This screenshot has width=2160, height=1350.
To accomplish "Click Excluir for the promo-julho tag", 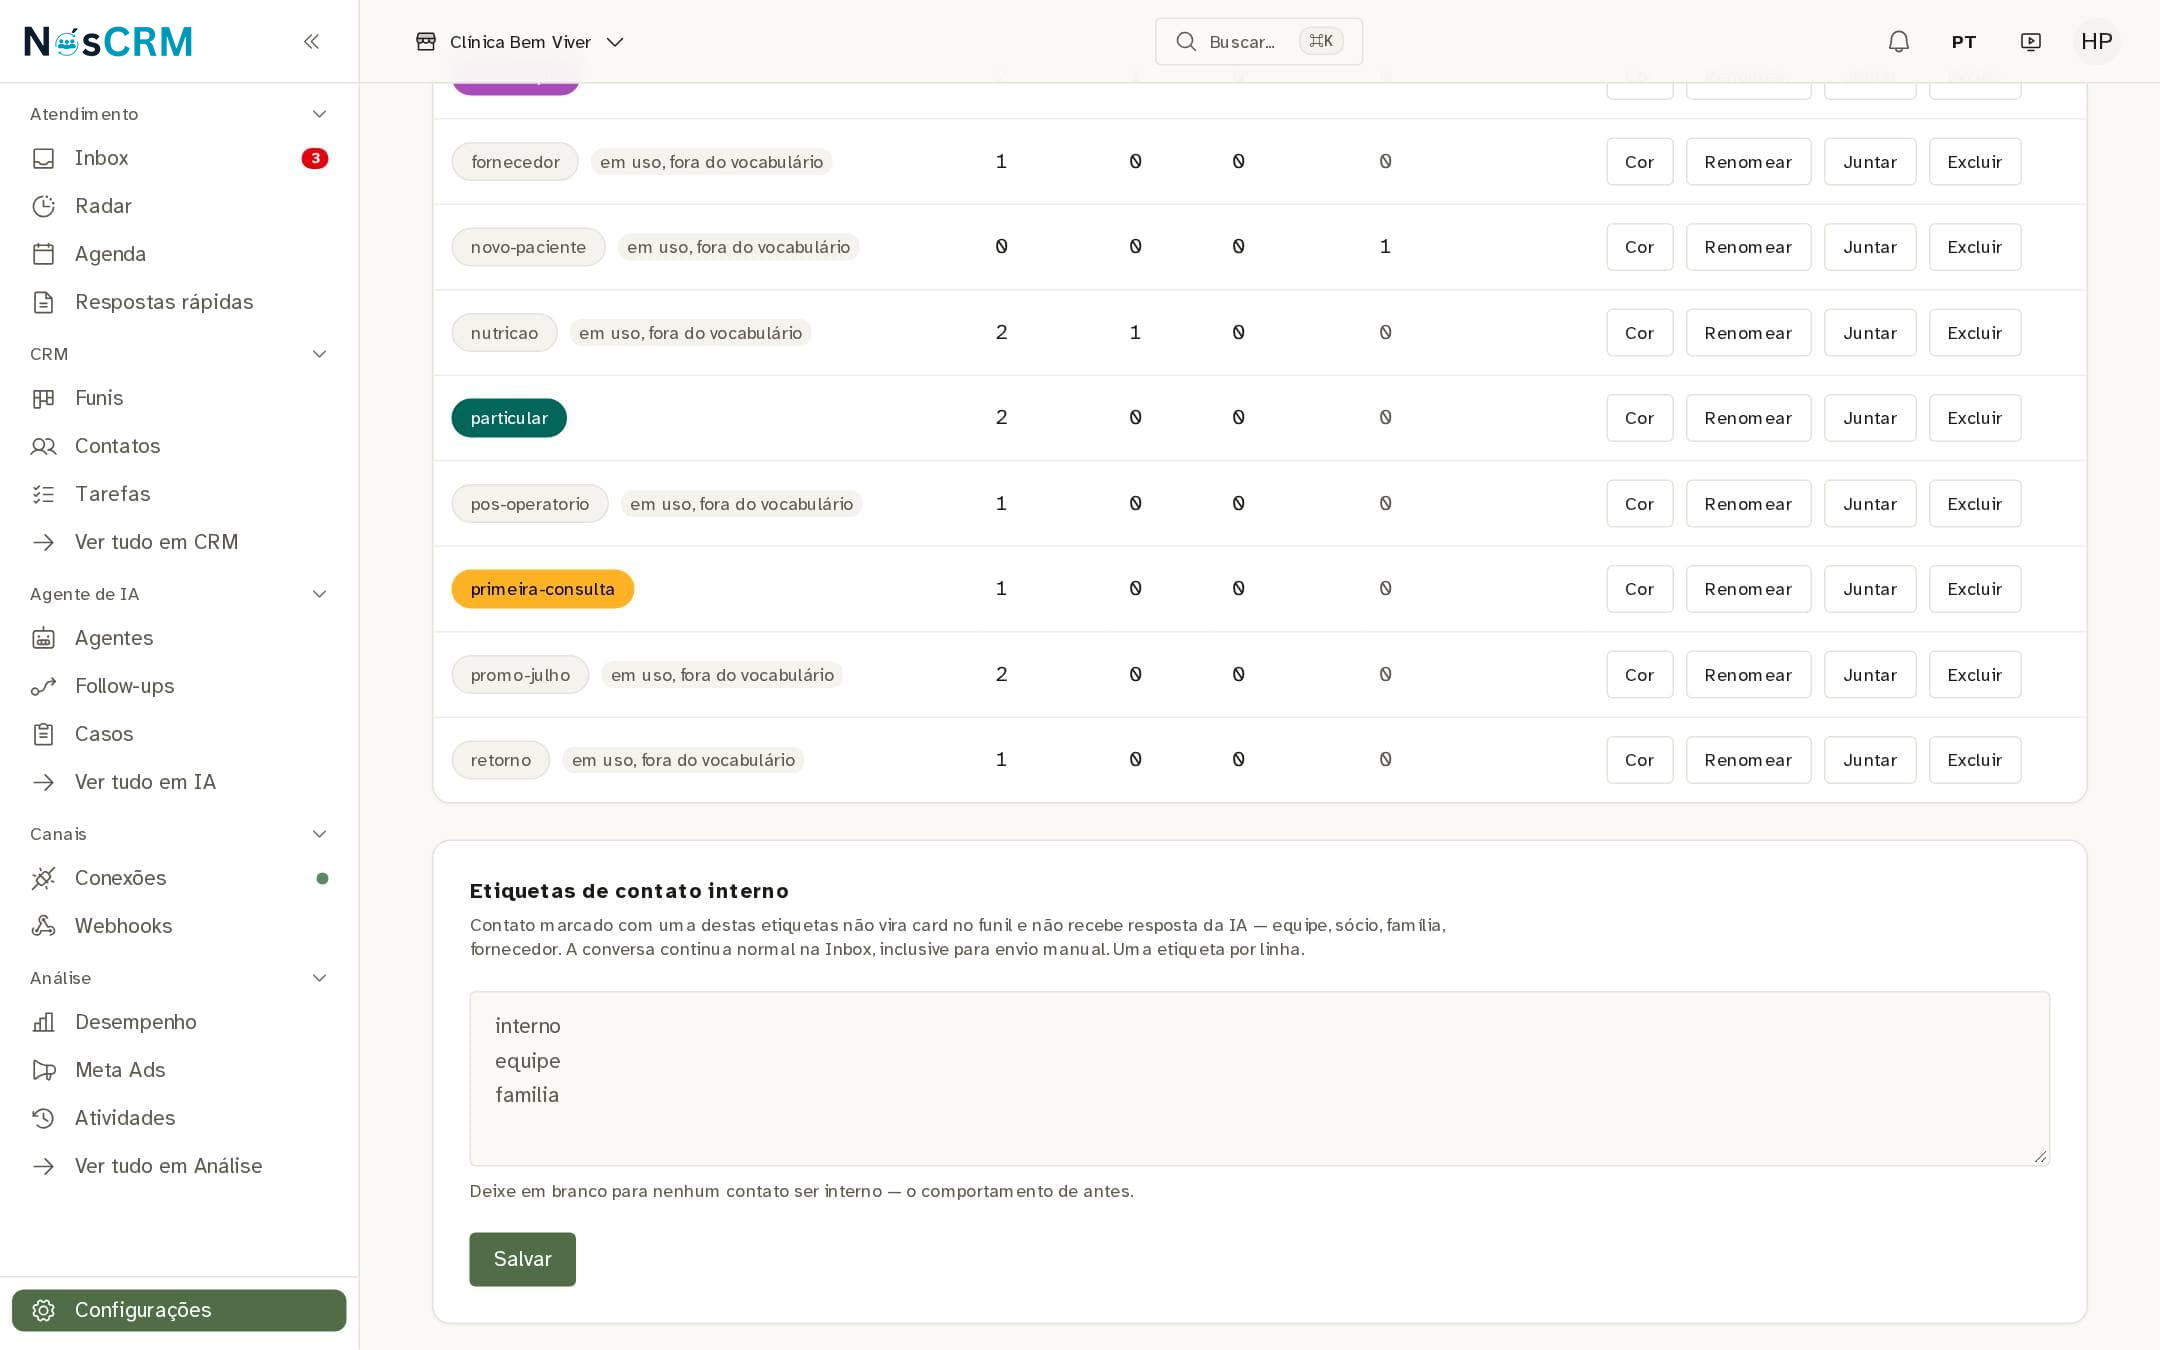I will pos(1974,675).
